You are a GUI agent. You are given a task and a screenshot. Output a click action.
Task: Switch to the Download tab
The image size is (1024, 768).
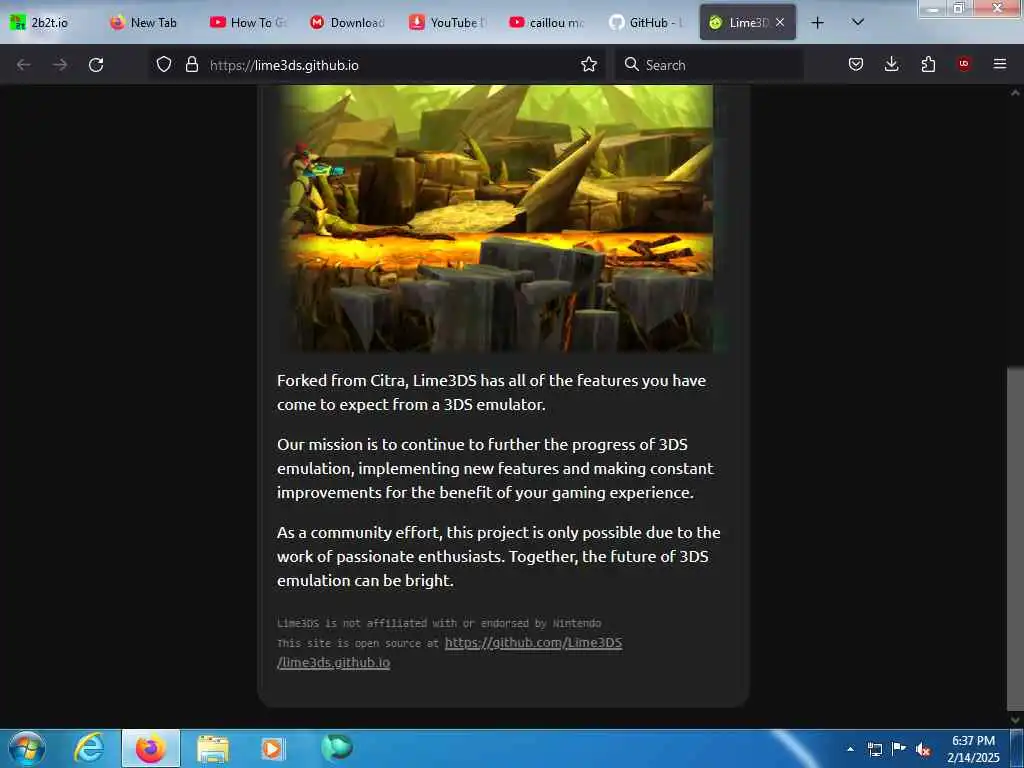pos(348,23)
